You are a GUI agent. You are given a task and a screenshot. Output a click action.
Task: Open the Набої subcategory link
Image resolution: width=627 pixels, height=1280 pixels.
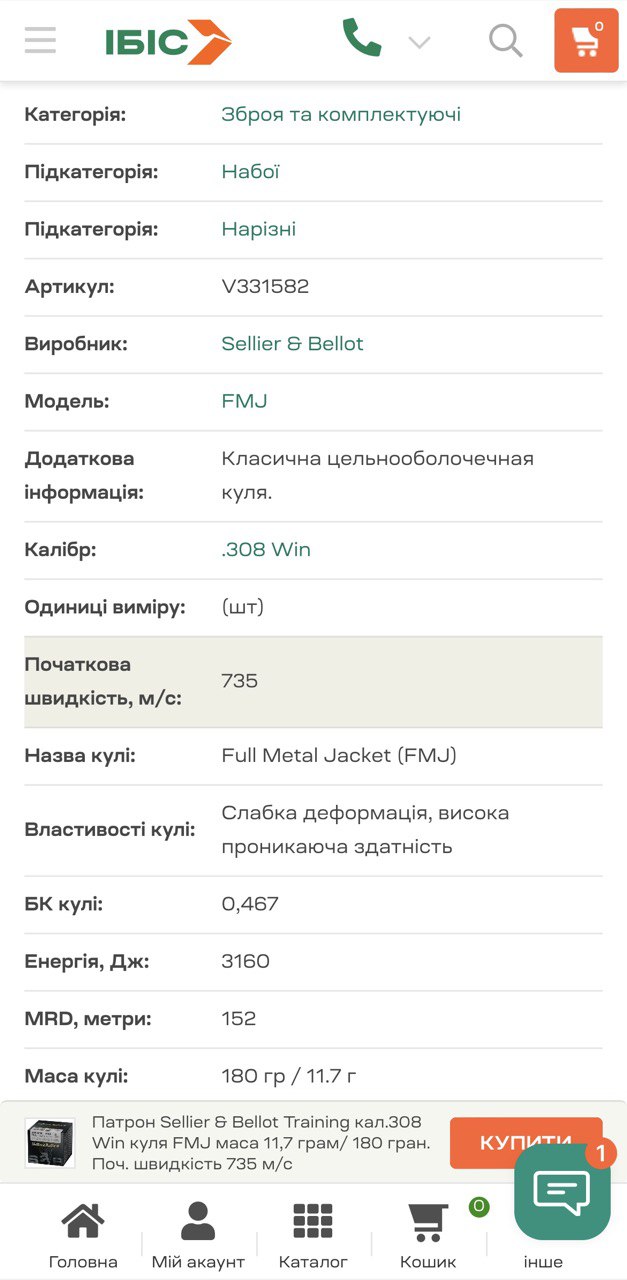250,172
